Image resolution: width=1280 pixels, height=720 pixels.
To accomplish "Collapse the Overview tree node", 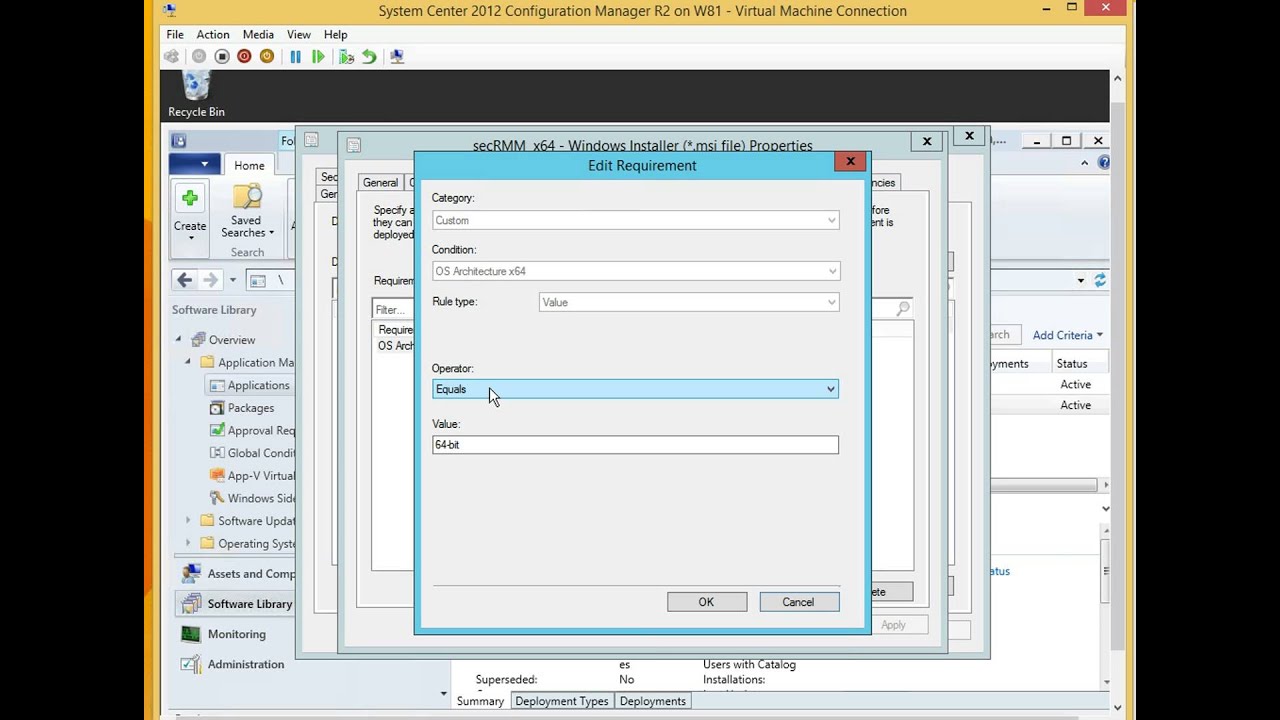I will coord(179,340).
